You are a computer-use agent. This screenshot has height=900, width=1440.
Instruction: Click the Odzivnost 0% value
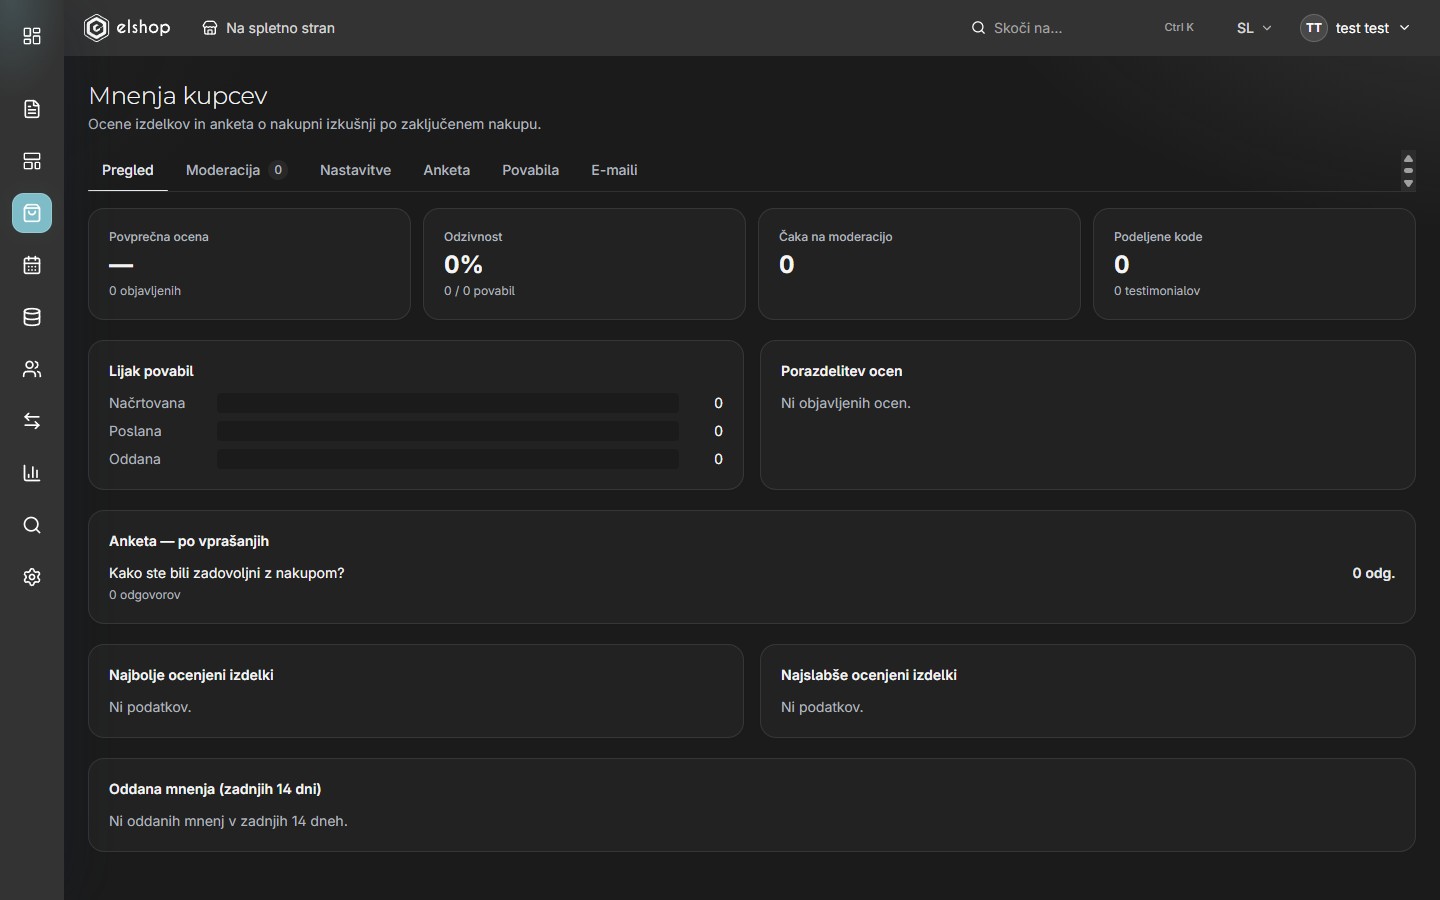[463, 265]
